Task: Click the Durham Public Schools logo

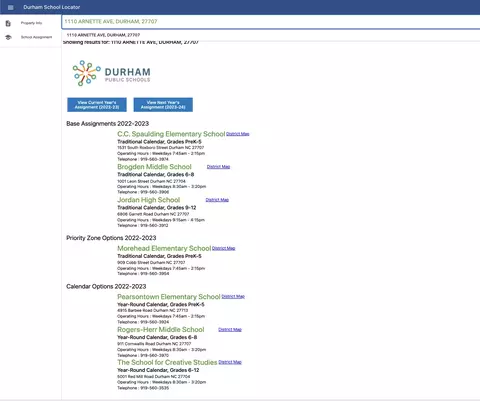Action: click(111, 73)
